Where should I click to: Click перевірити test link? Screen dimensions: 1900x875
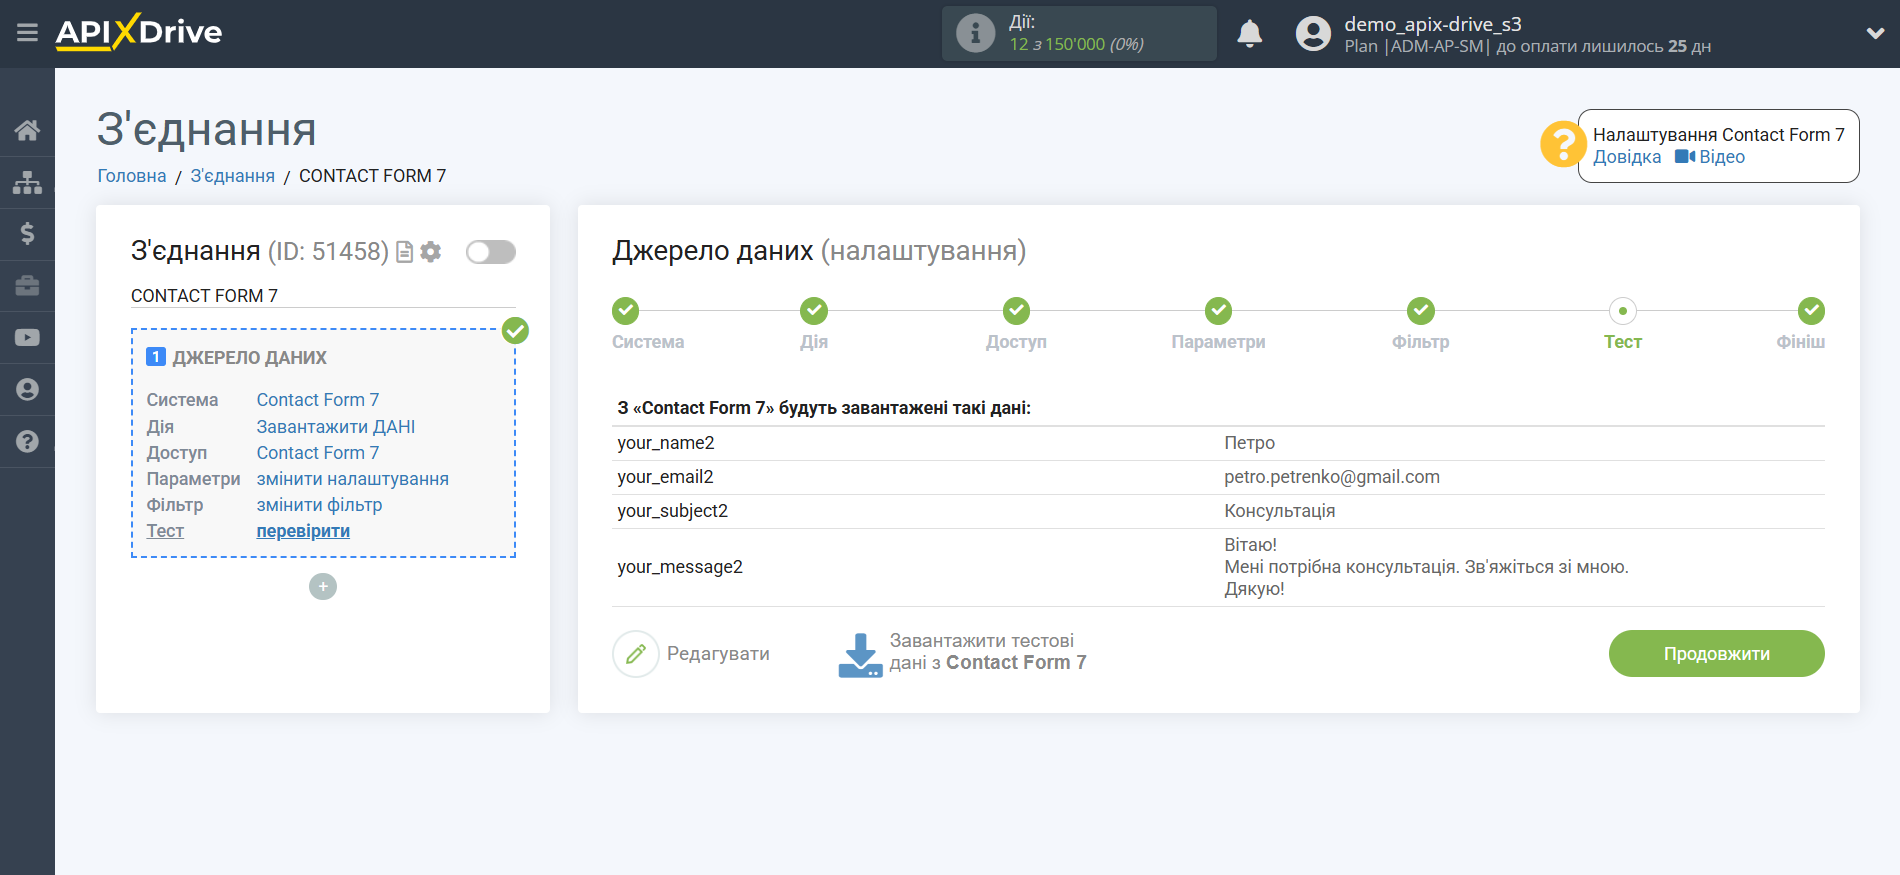(x=303, y=531)
